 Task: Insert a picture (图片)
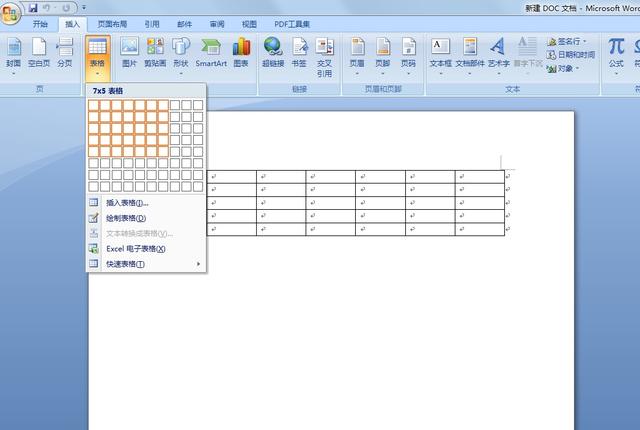129,52
